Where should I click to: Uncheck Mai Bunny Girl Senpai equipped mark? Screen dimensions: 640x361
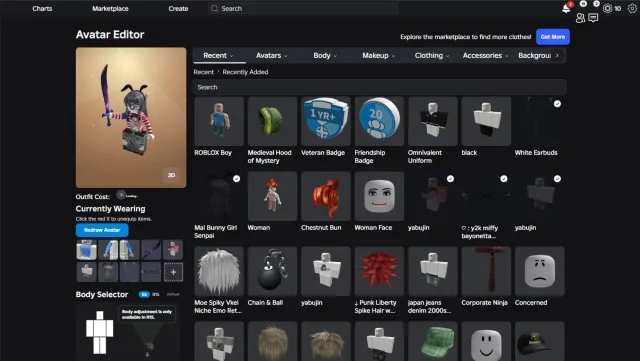[236, 178]
